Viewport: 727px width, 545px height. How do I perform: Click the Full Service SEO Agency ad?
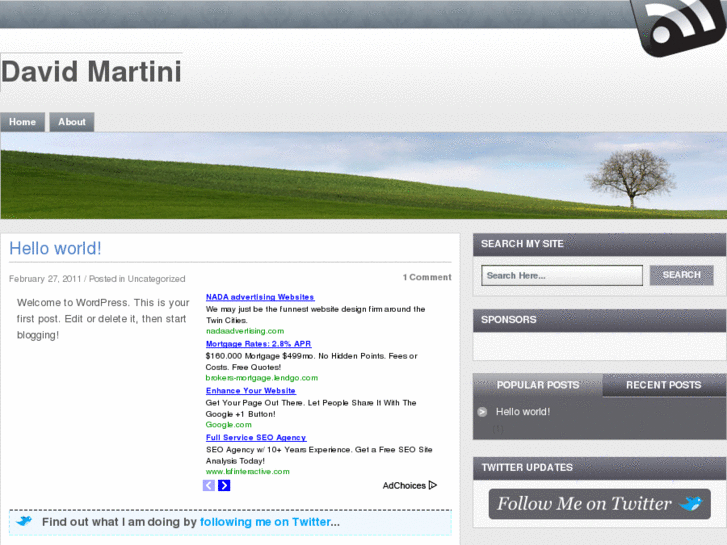point(256,437)
